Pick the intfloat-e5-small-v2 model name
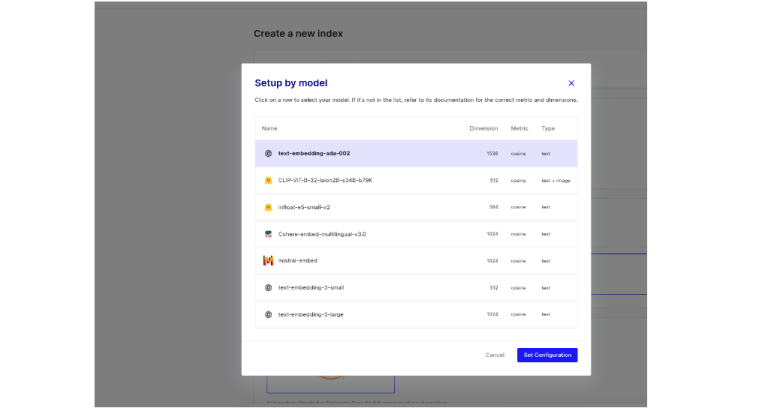Viewport: 768px width, 417px height. [x=304, y=207]
